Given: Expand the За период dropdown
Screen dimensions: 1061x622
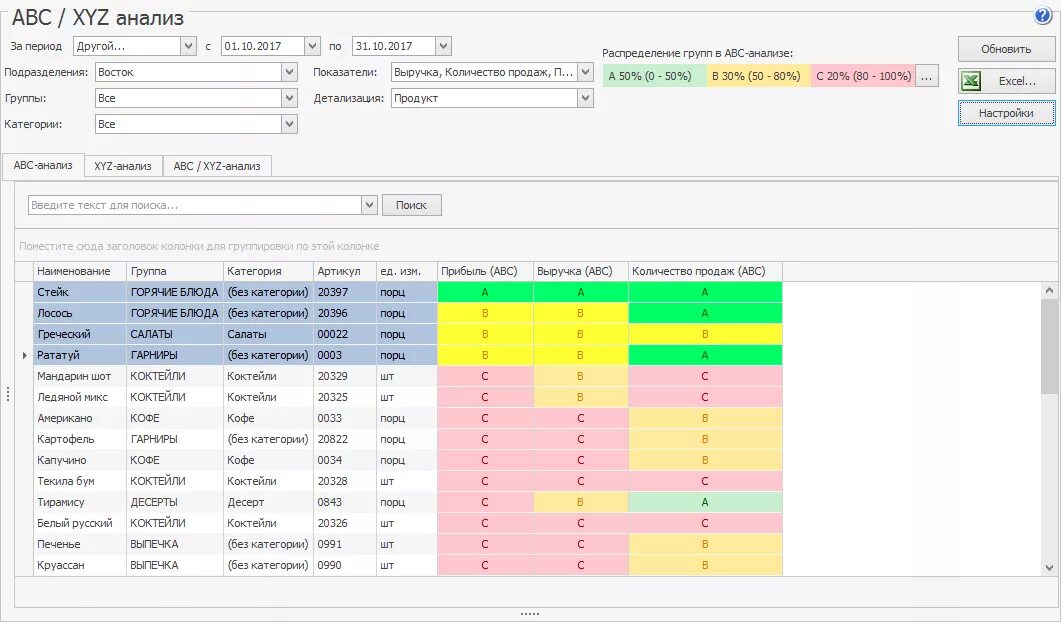Looking at the screenshot, I should (188, 46).
